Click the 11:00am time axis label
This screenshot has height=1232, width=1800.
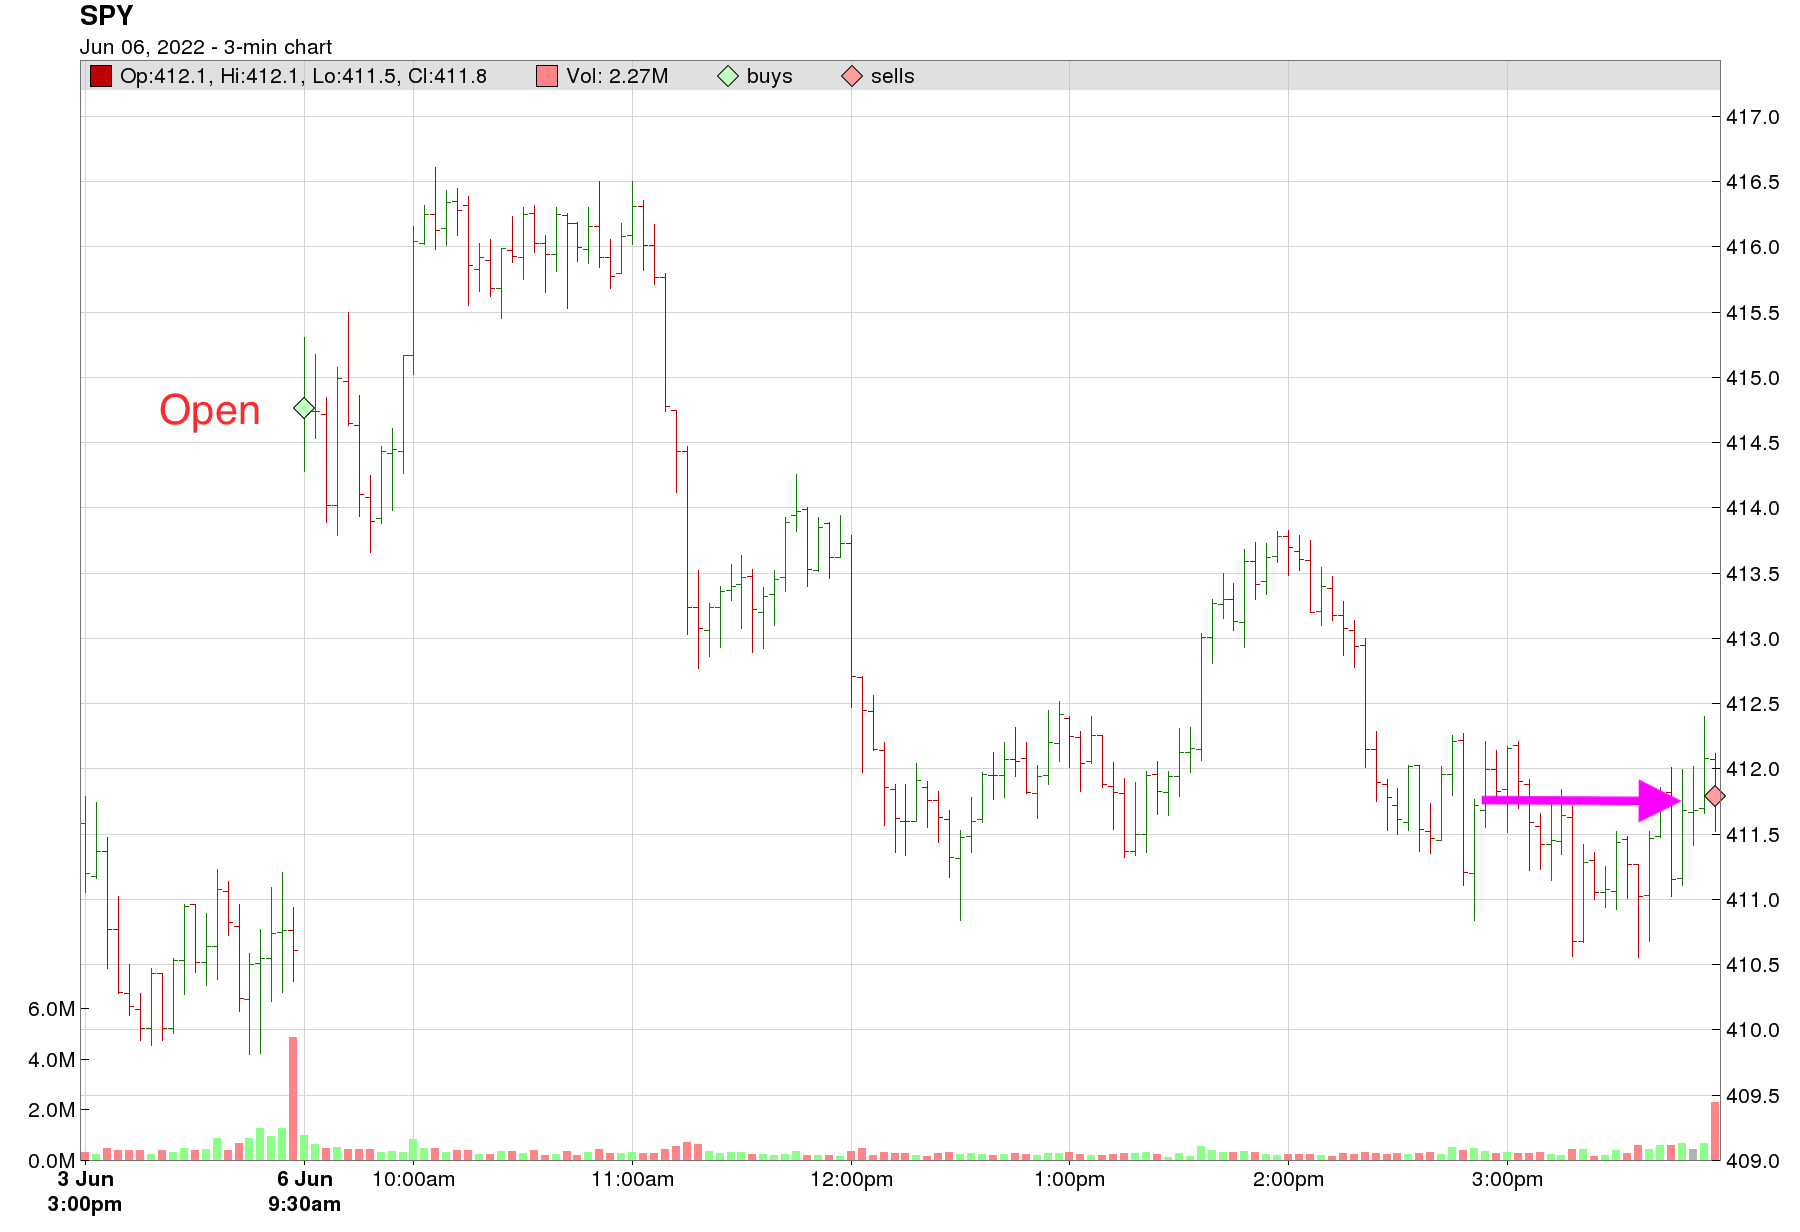(632, 1179)
